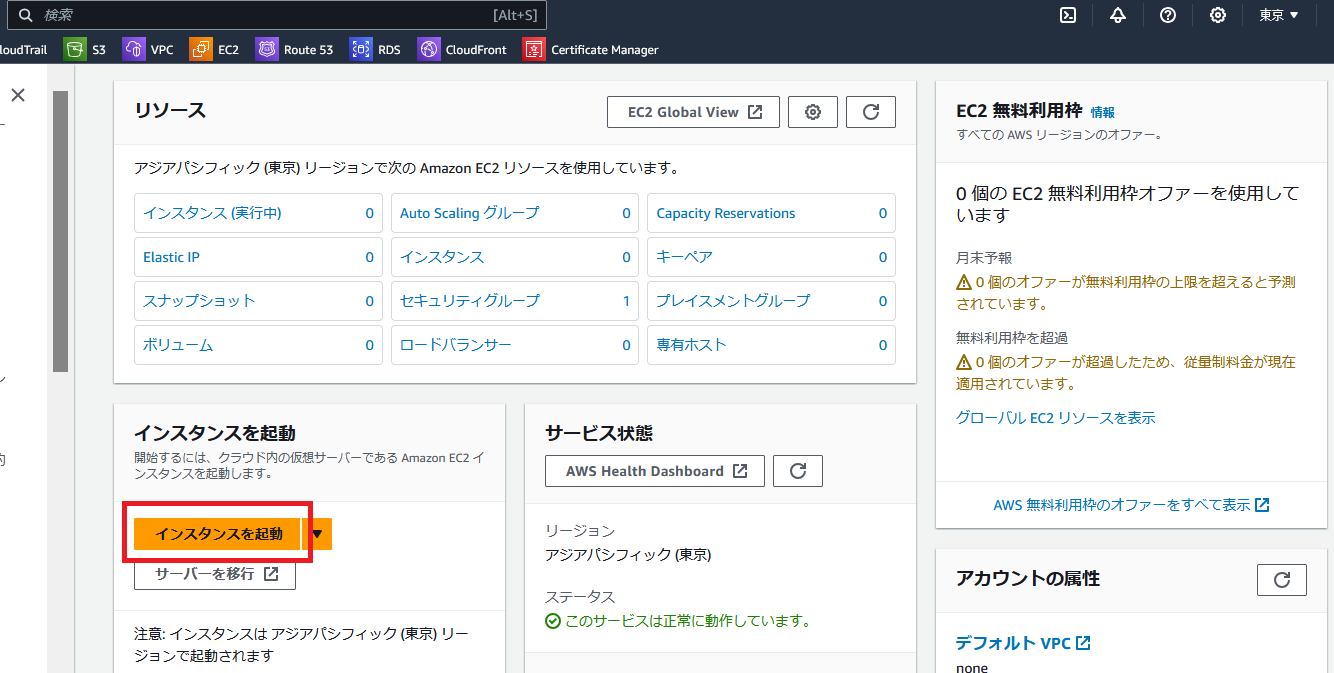Open Elastic IP resource link
Image resolution: width=1334 pixels, height=673 pixels.
tap(171, 257)
